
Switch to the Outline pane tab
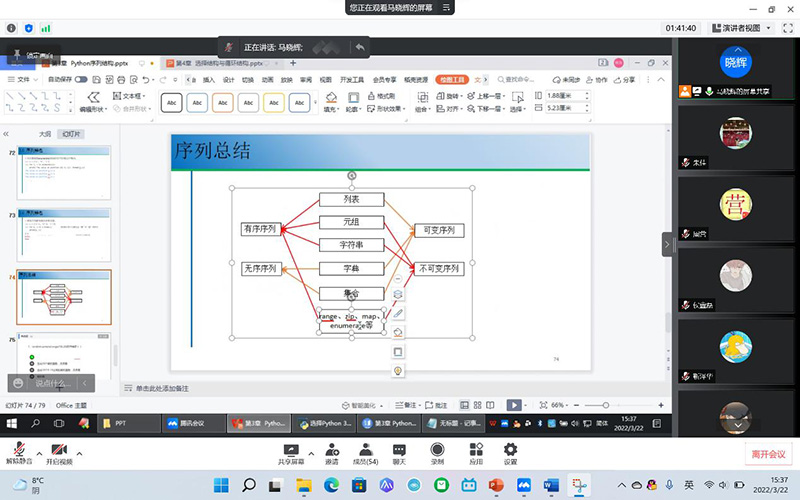click(x=45, y=134)
